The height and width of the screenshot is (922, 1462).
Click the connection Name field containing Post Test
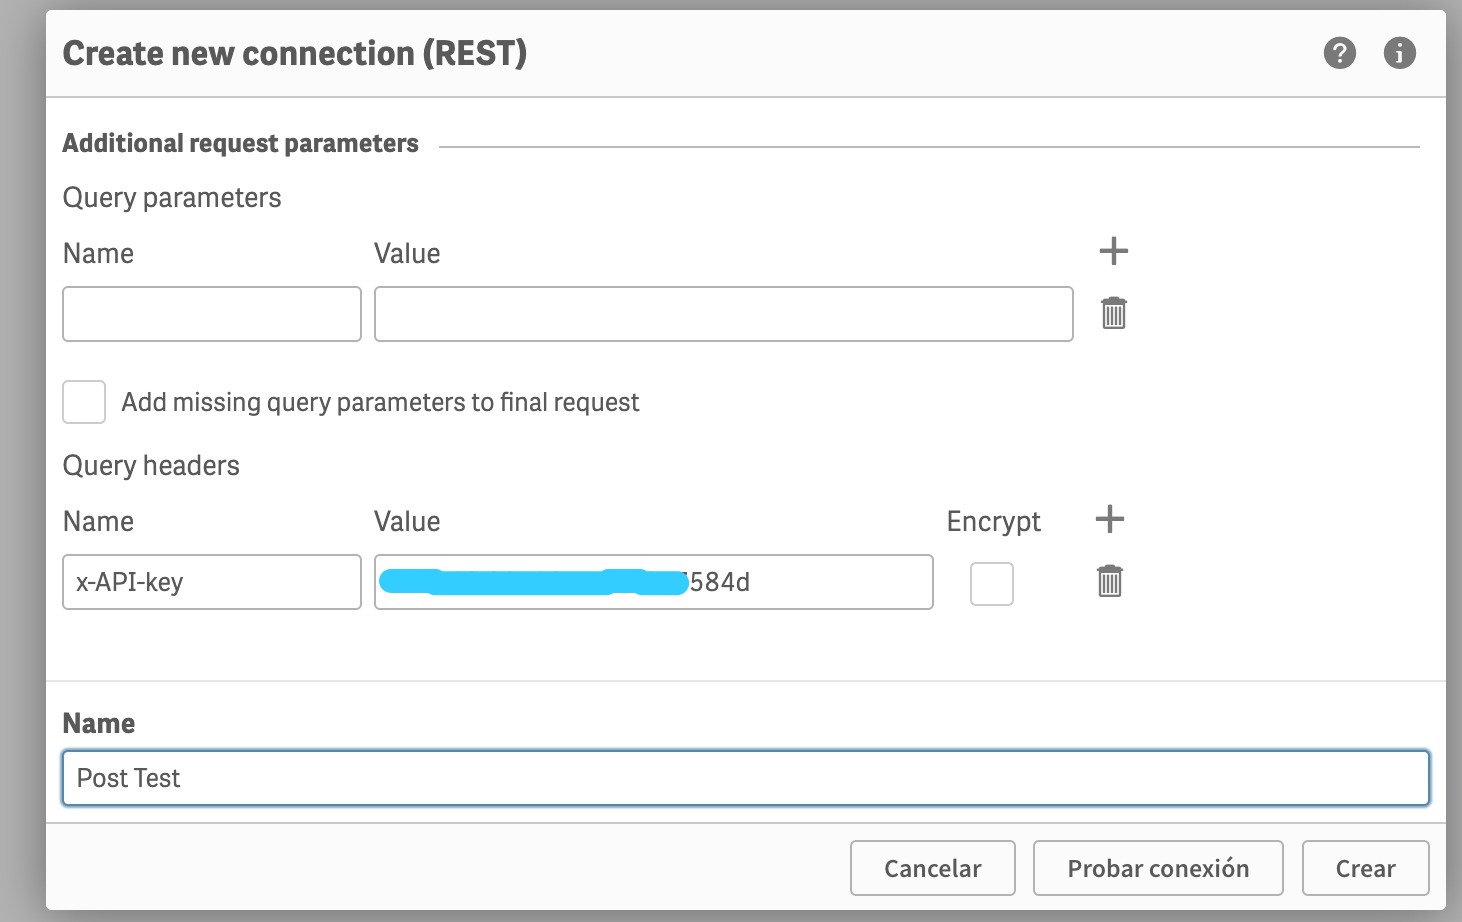click(746, 778)
